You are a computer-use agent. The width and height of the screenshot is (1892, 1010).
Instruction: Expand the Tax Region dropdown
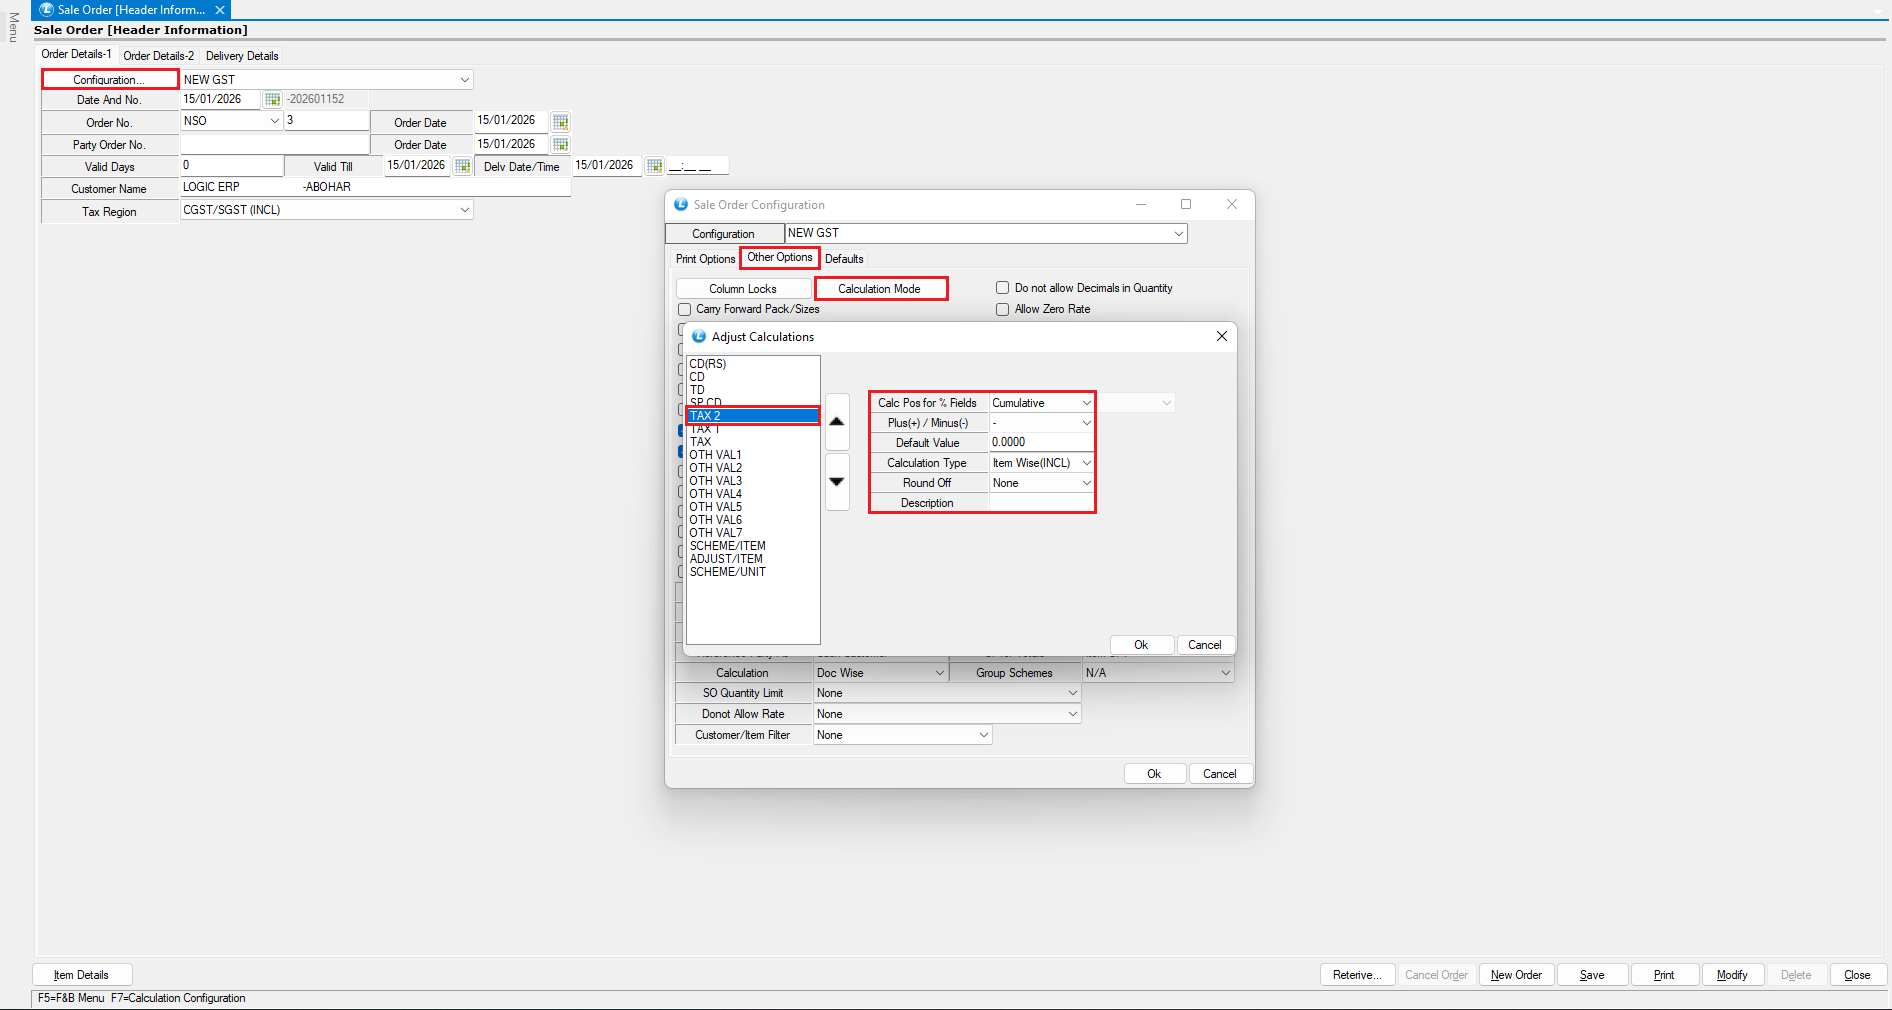click(464, 210)
